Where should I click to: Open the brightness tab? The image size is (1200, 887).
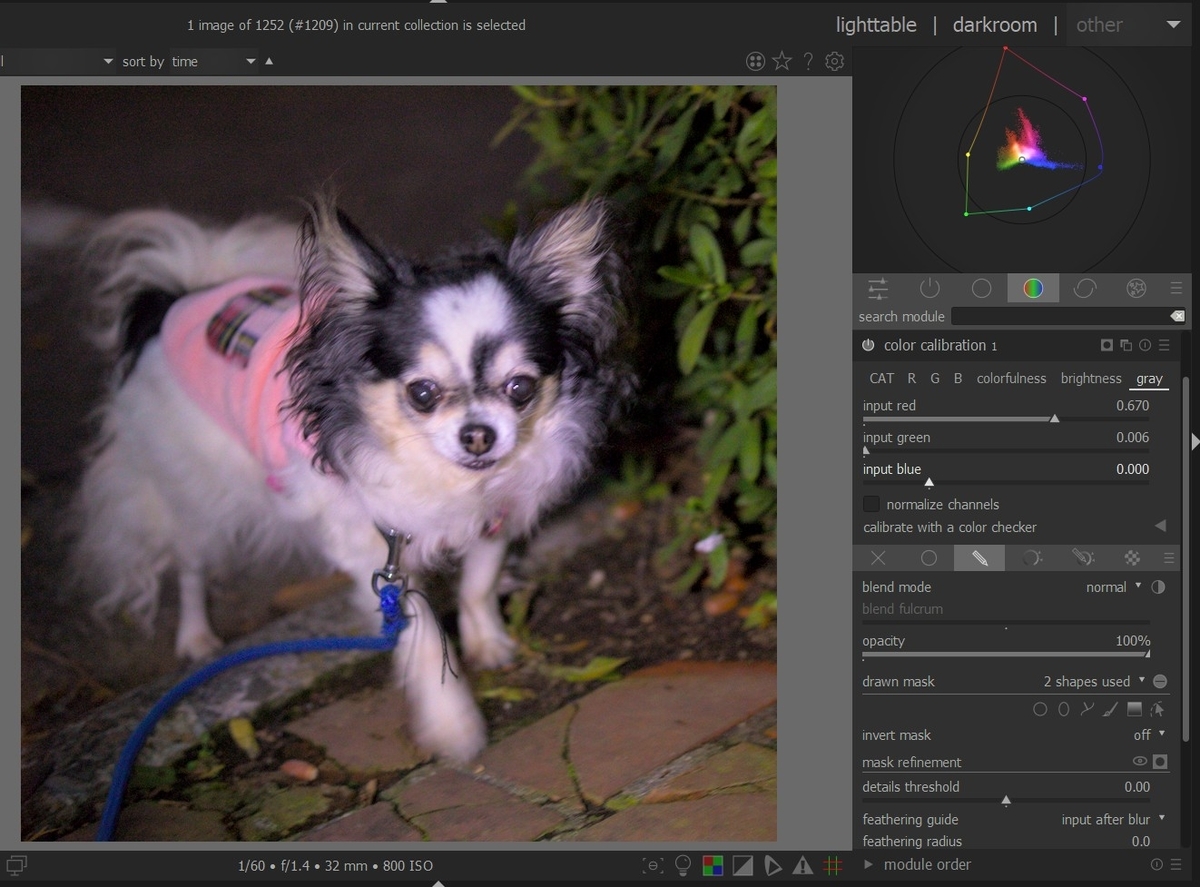coord(1091,378)
